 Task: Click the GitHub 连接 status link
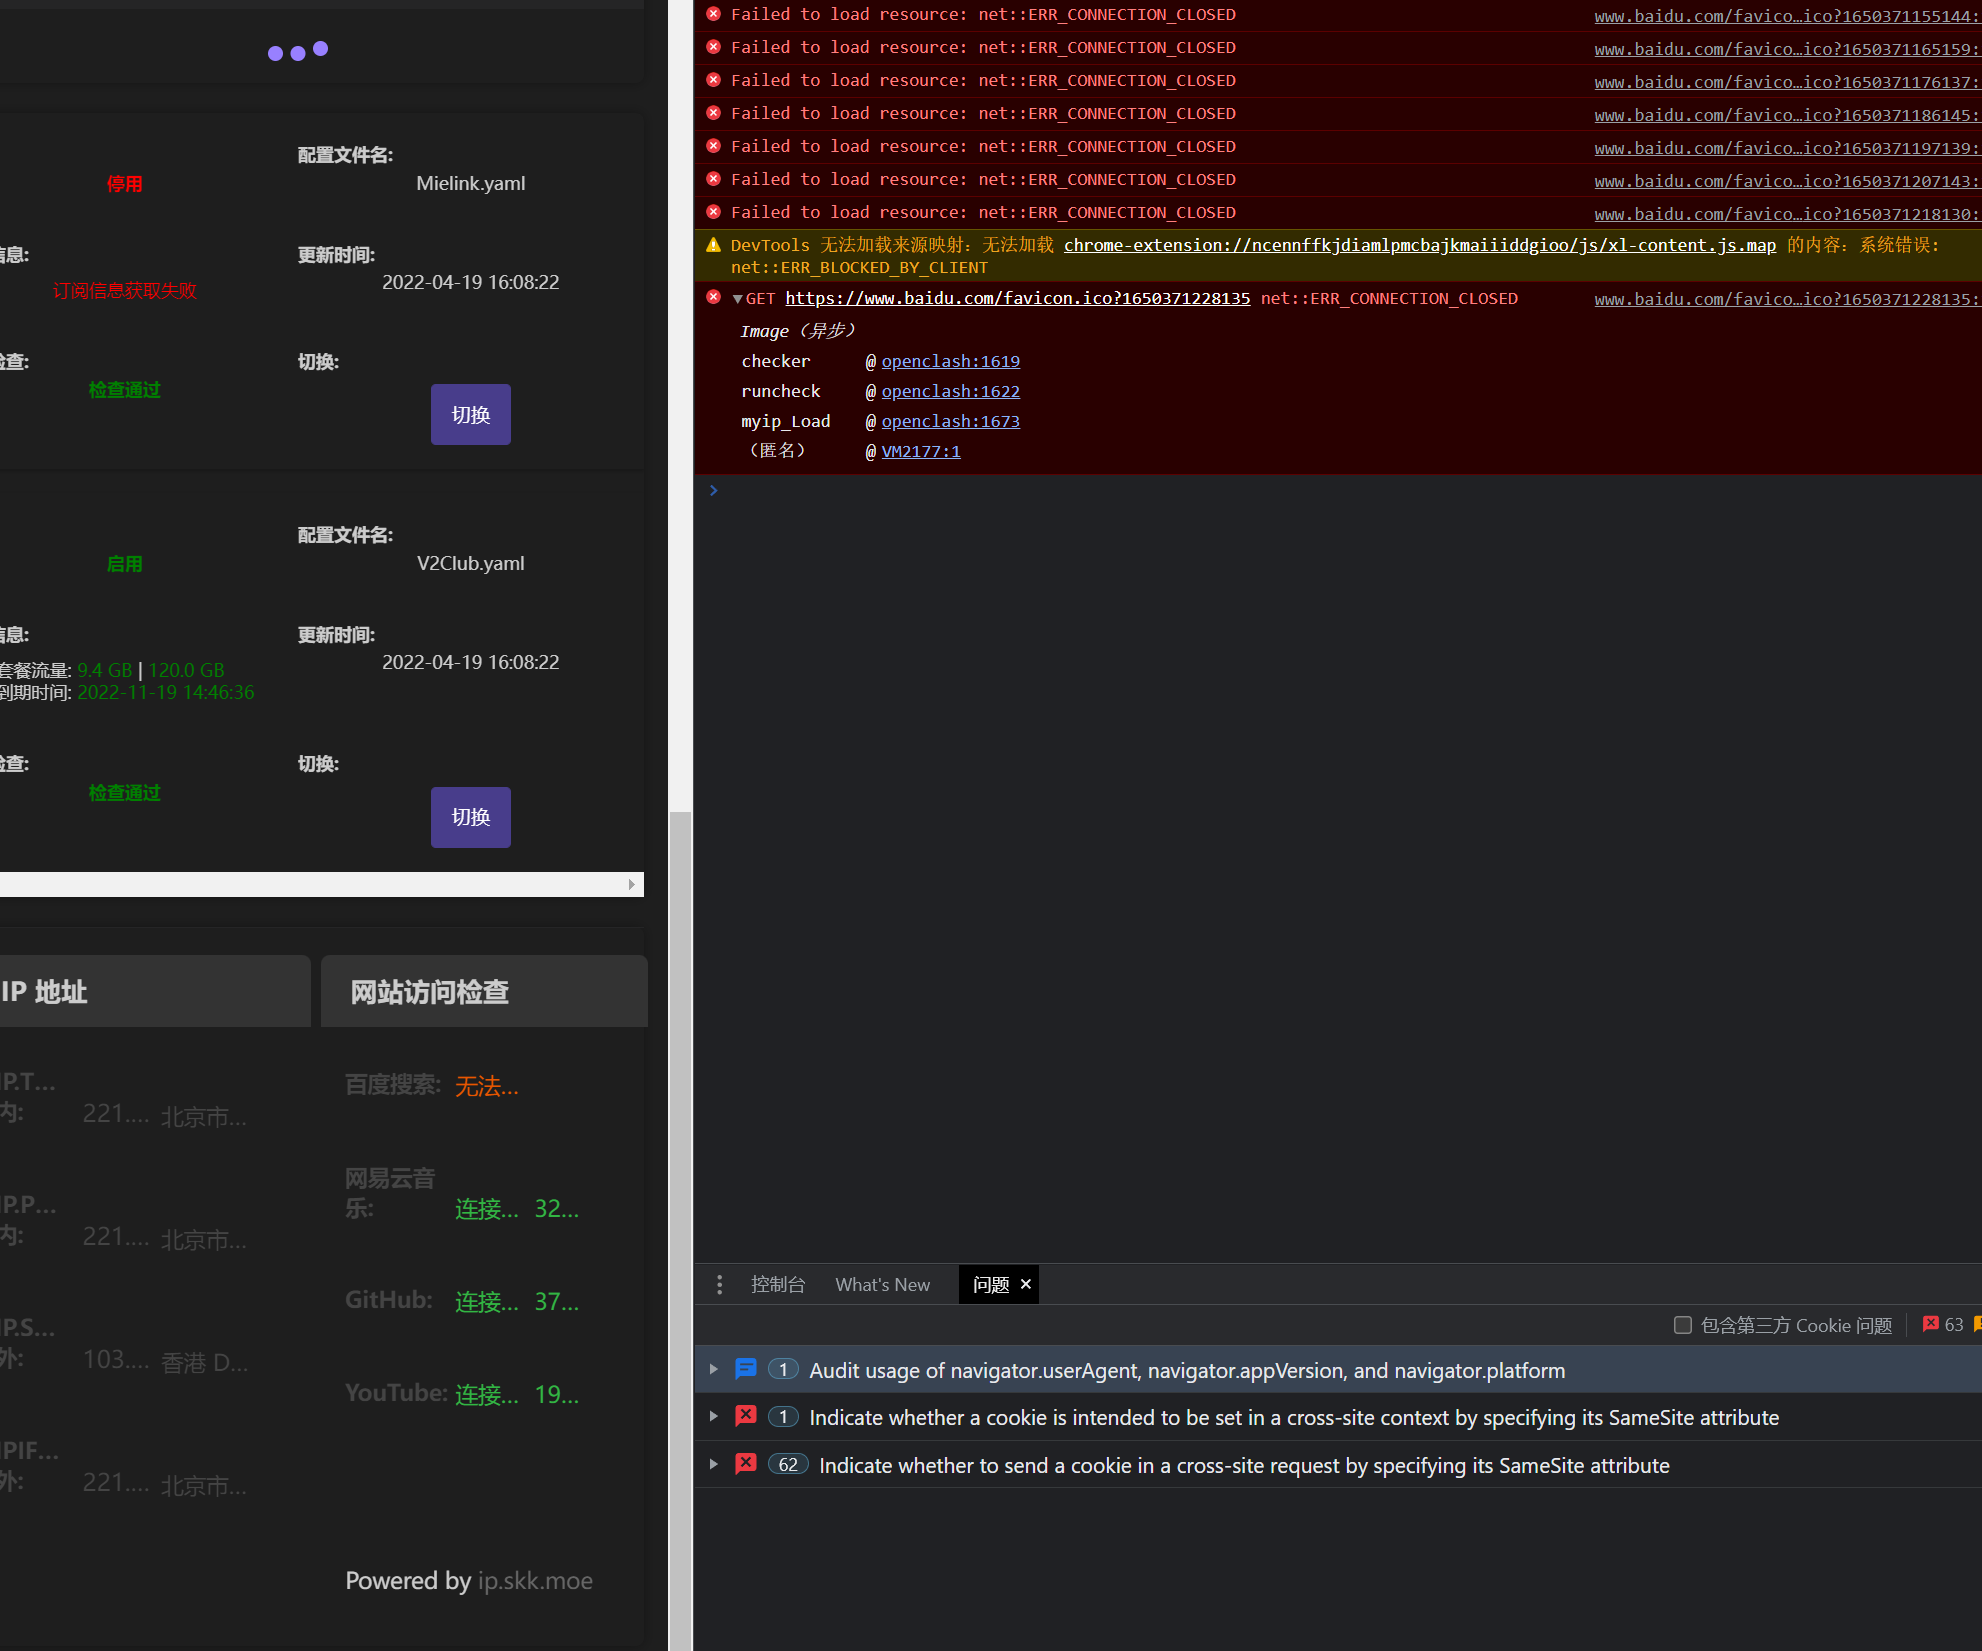pos(487,1301)
